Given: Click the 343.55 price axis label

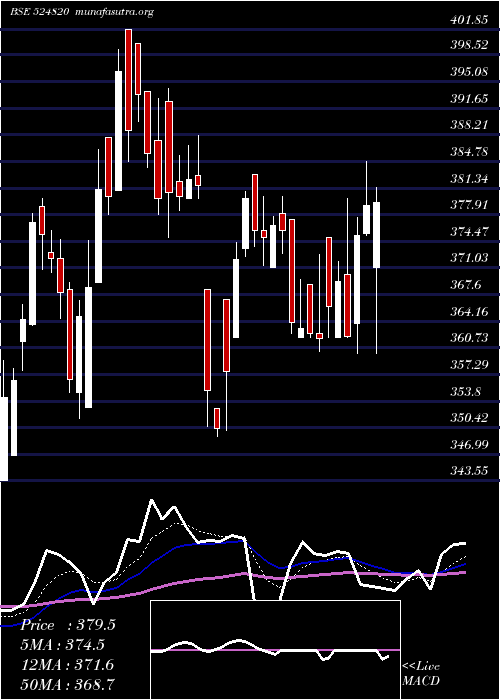Looking at the screenshot, I should (468, 471).
